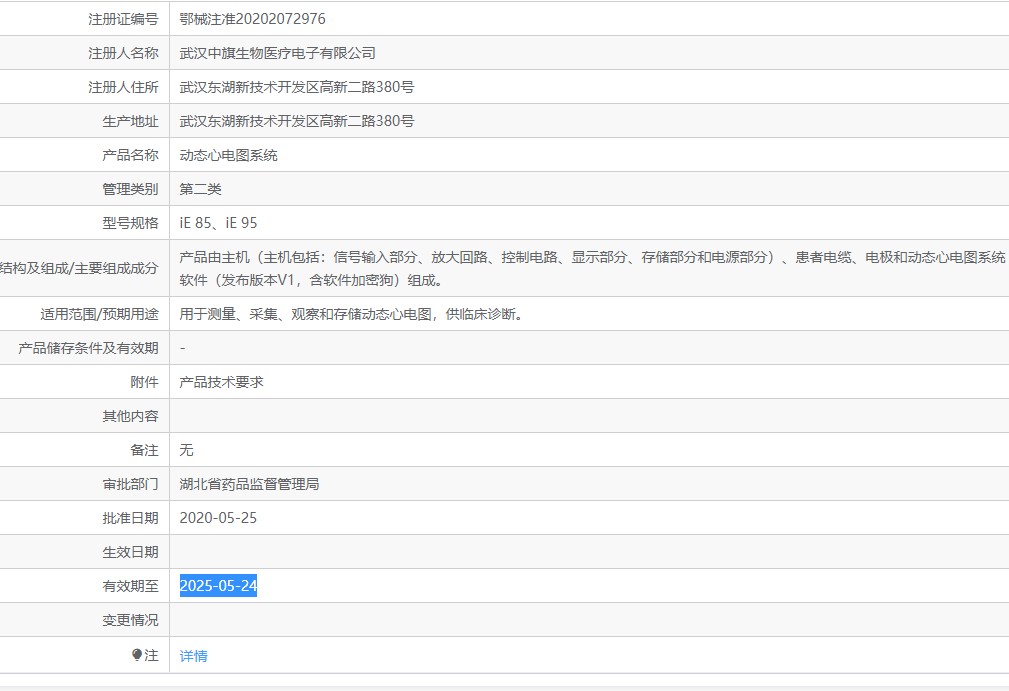Viewport: 1009px width, 691px height.
Task: Click the 生产地址 address value
Action: pyautogui.click(x=297, y=121)
